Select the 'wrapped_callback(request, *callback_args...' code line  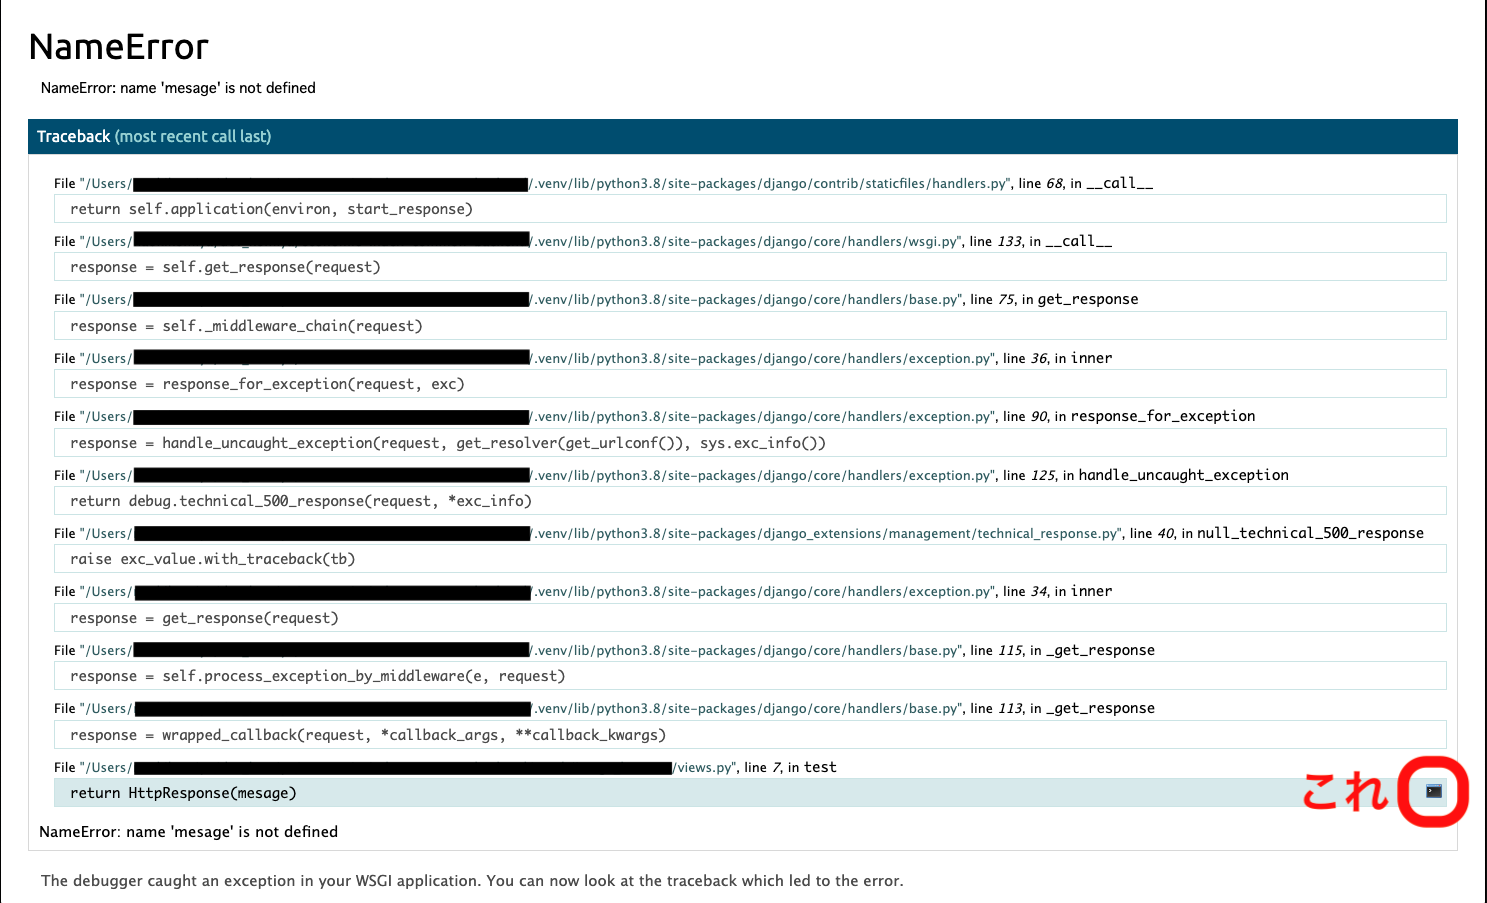[x=750, y=735]
